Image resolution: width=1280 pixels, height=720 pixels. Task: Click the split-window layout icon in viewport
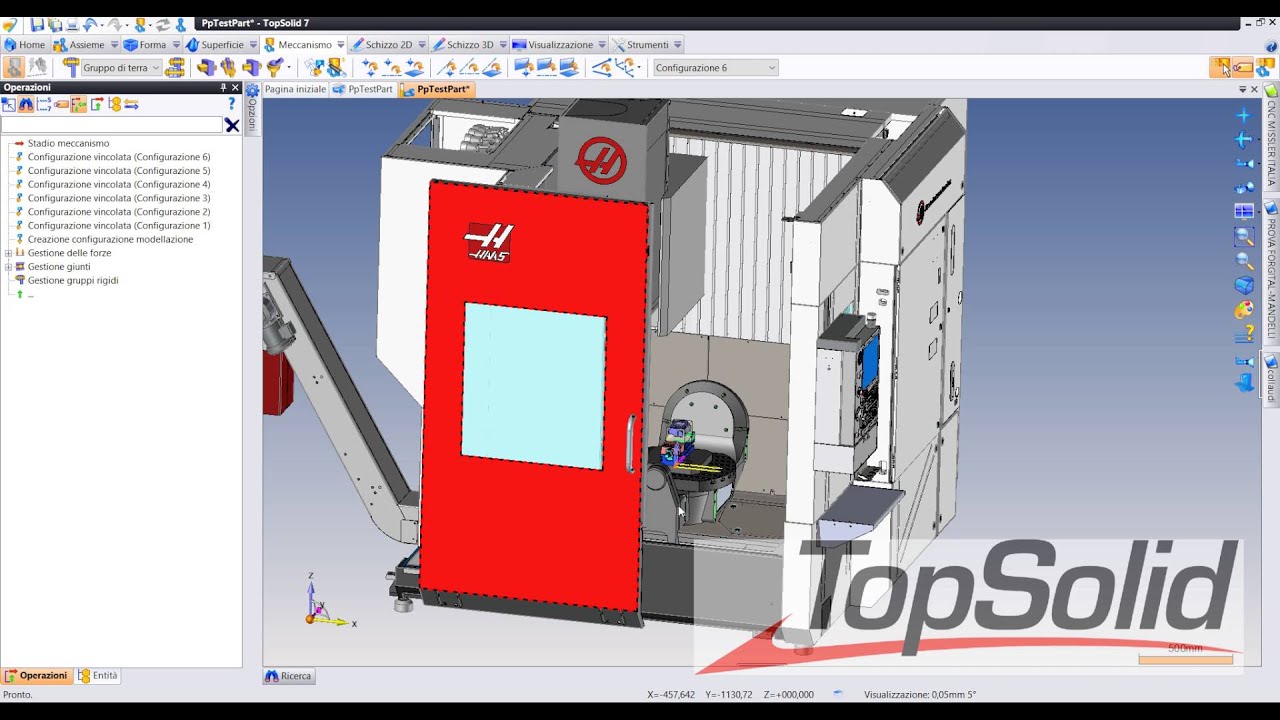pos(1244,211)
